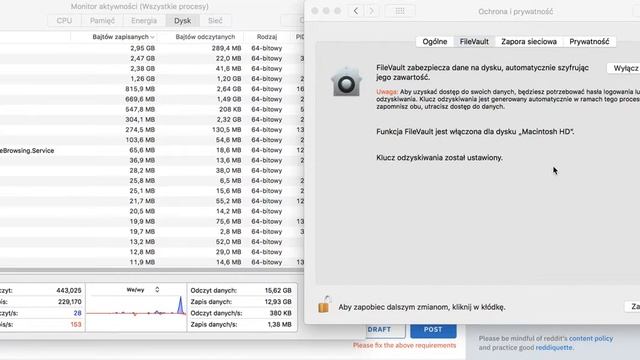This screenshot has width=640, height=360.
Task: Click the lock icon to prevent changes
Action: pyautogui.click(x=324, y=304)
